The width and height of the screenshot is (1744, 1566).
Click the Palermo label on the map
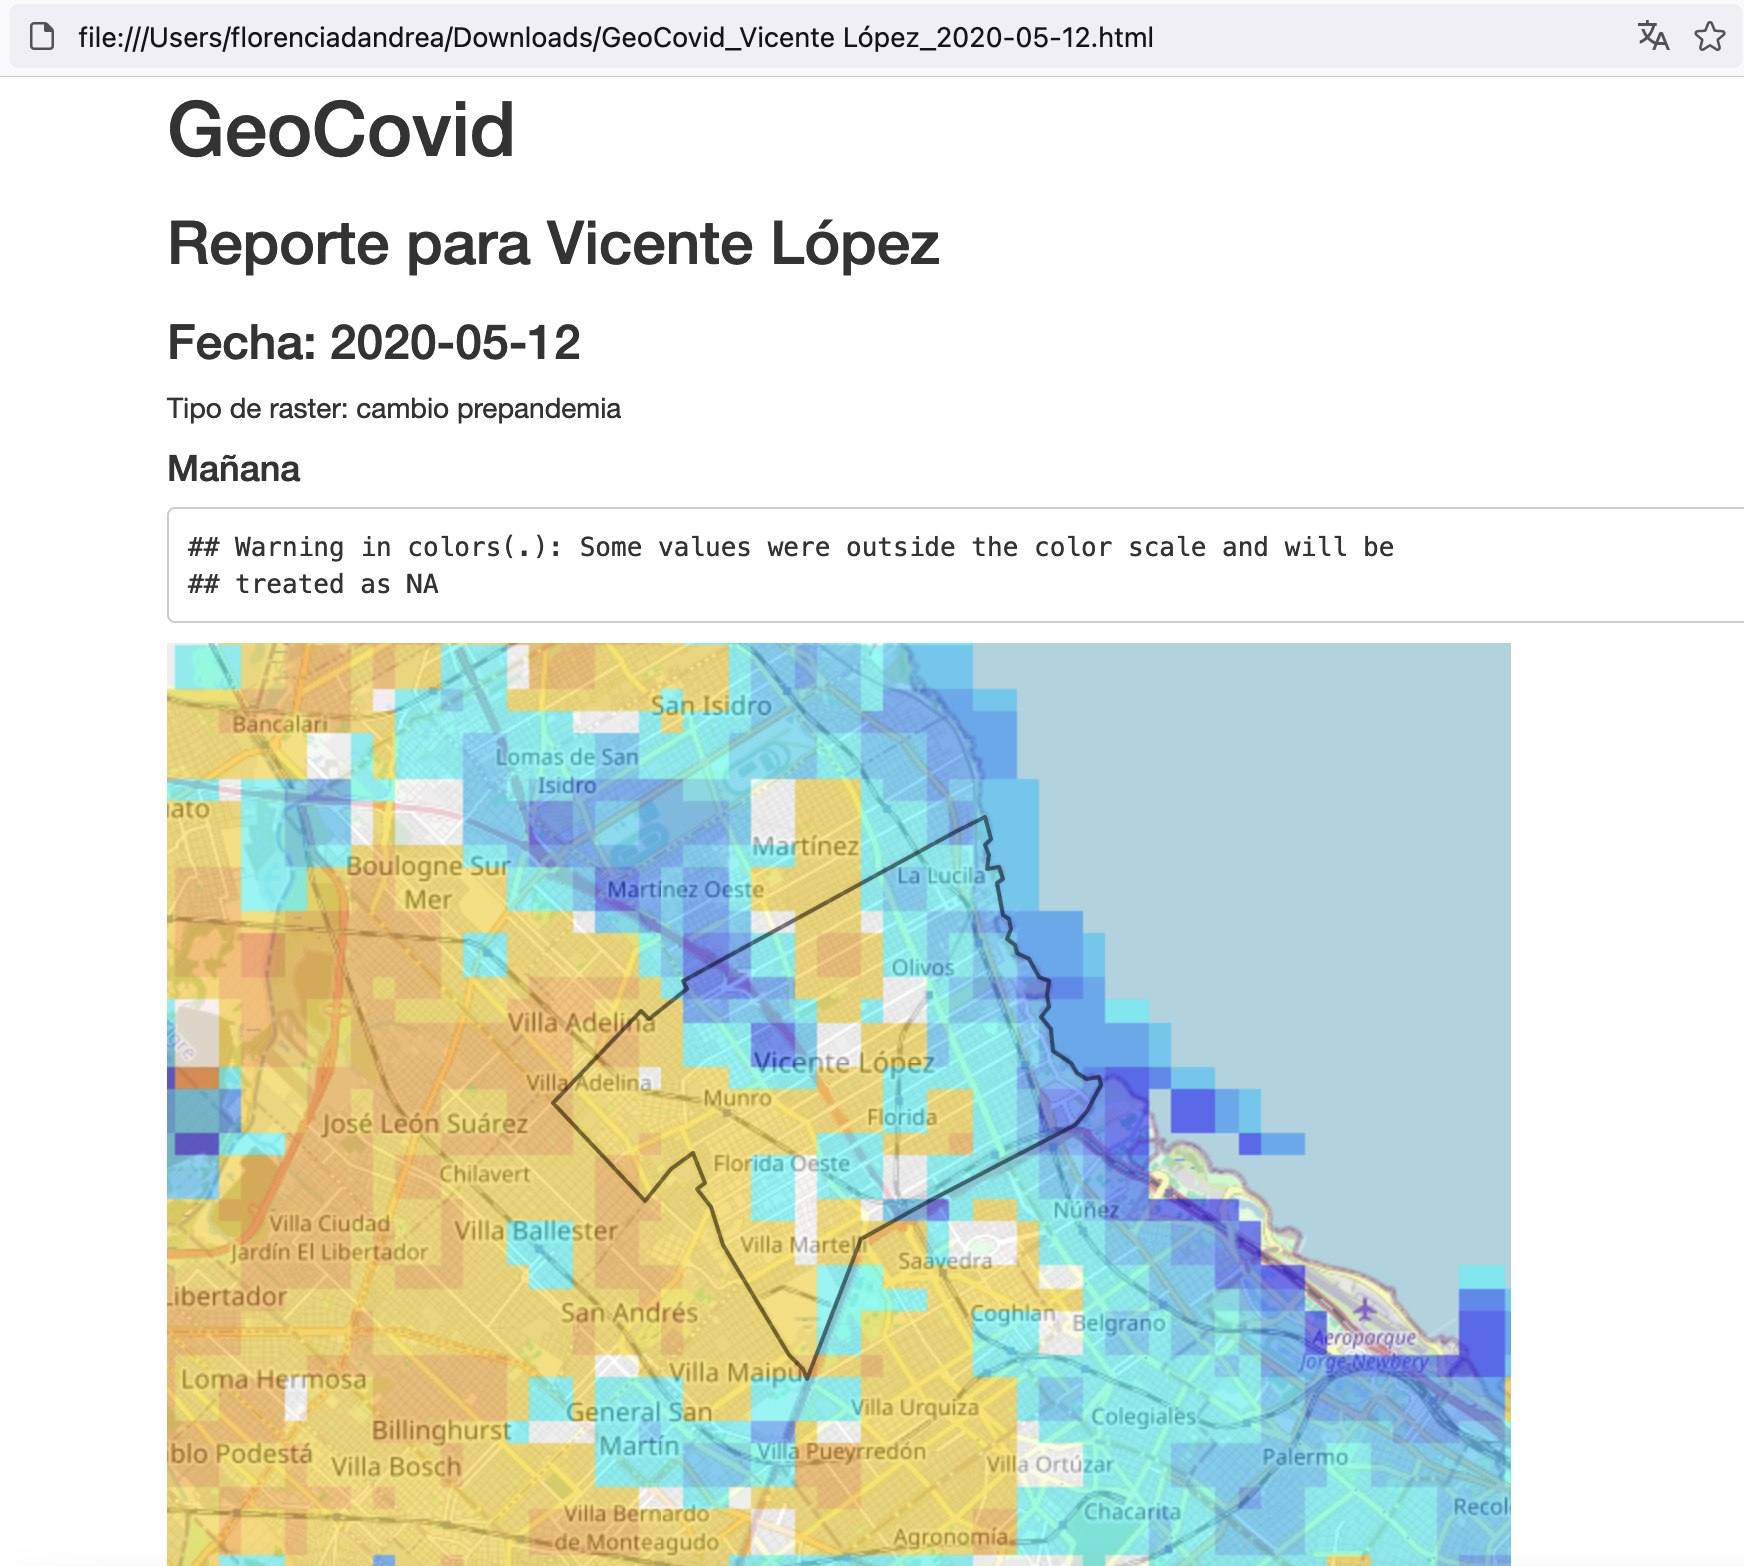click(1304, 1457)
